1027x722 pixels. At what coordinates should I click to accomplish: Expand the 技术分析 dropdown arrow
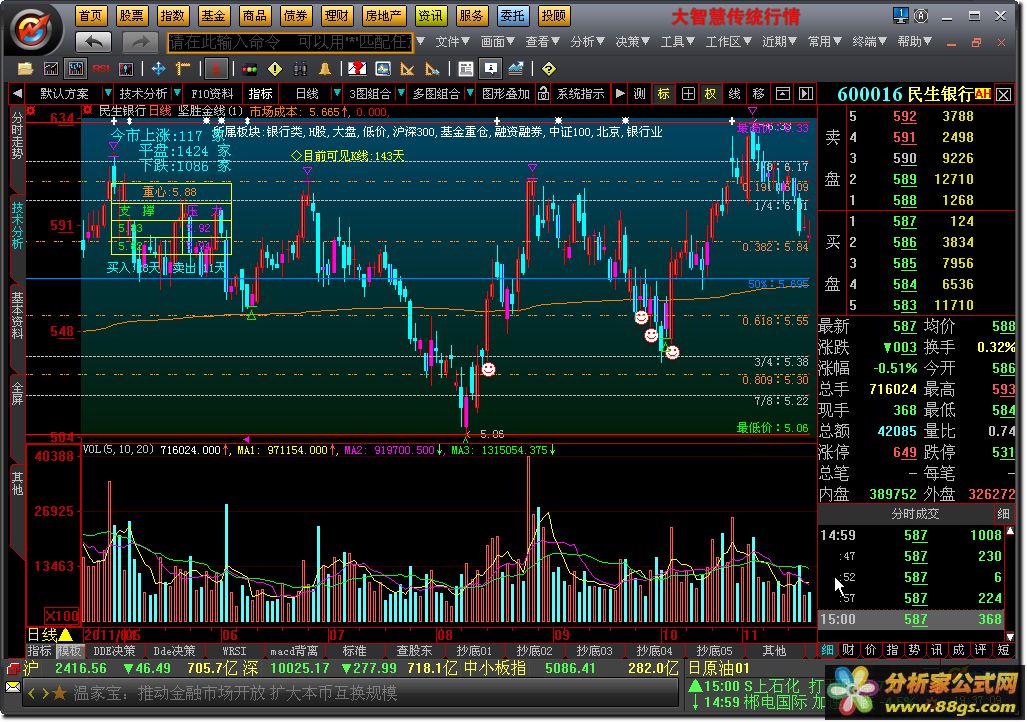(x=177, y=94)
